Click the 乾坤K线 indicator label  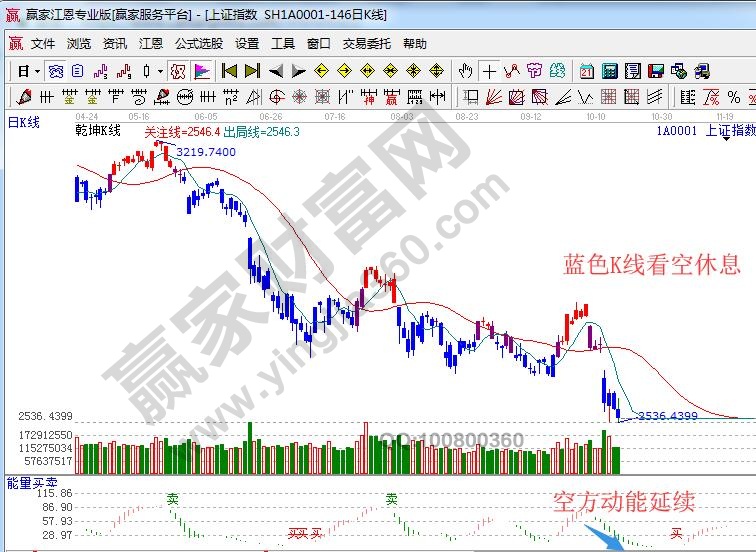coord(98,131)
